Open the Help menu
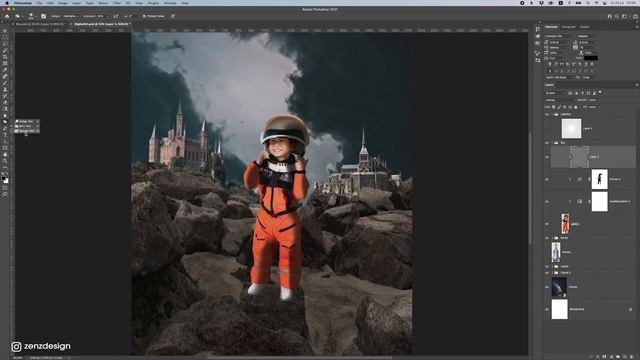This screenshot has width=640, height=360. [x=185, y=3]
